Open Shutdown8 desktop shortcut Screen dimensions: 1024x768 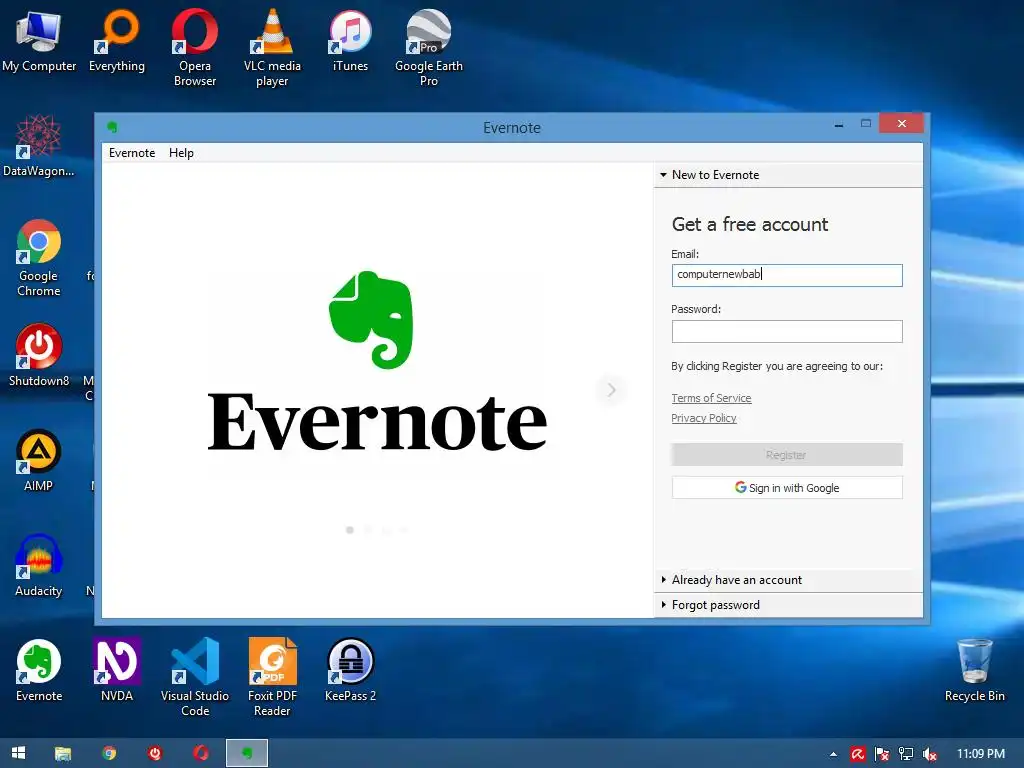(39, 355)
